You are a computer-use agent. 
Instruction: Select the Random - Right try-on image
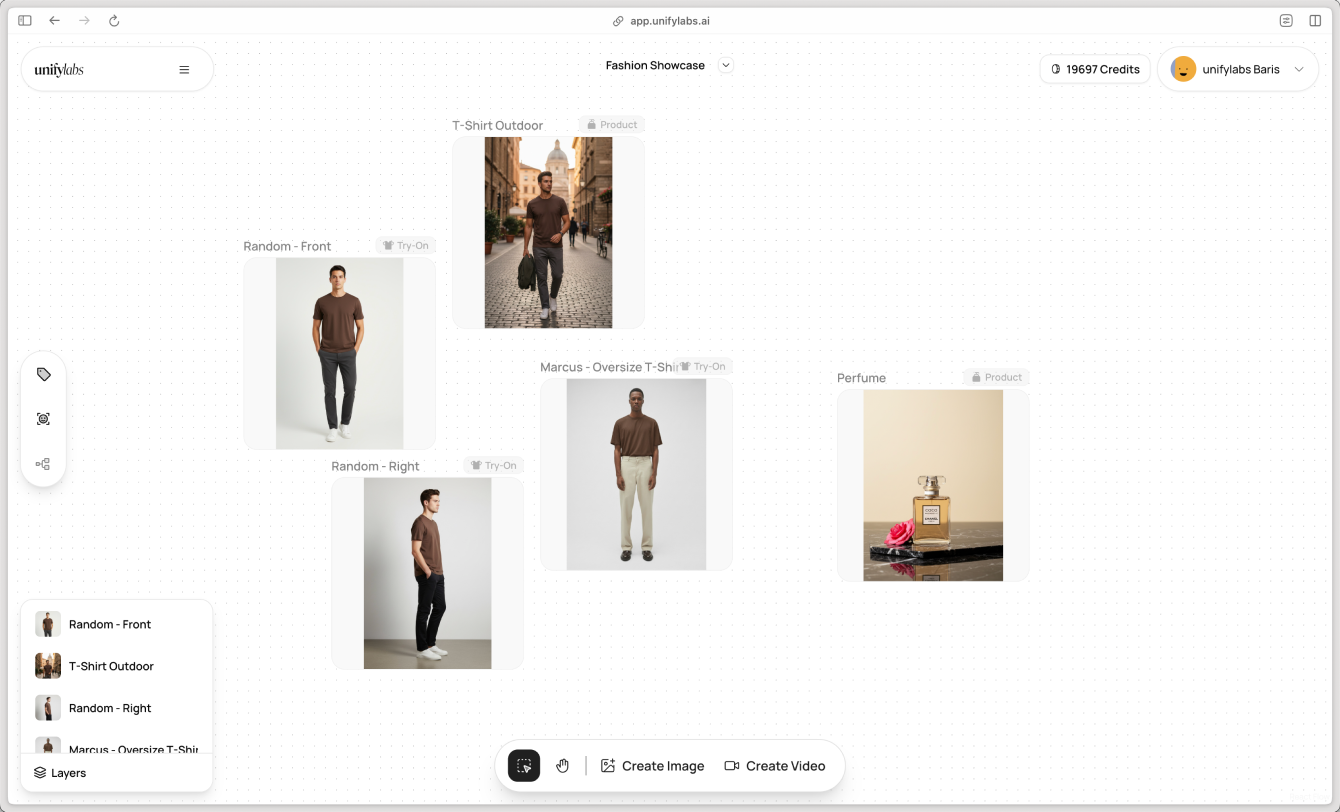(427, 573)
